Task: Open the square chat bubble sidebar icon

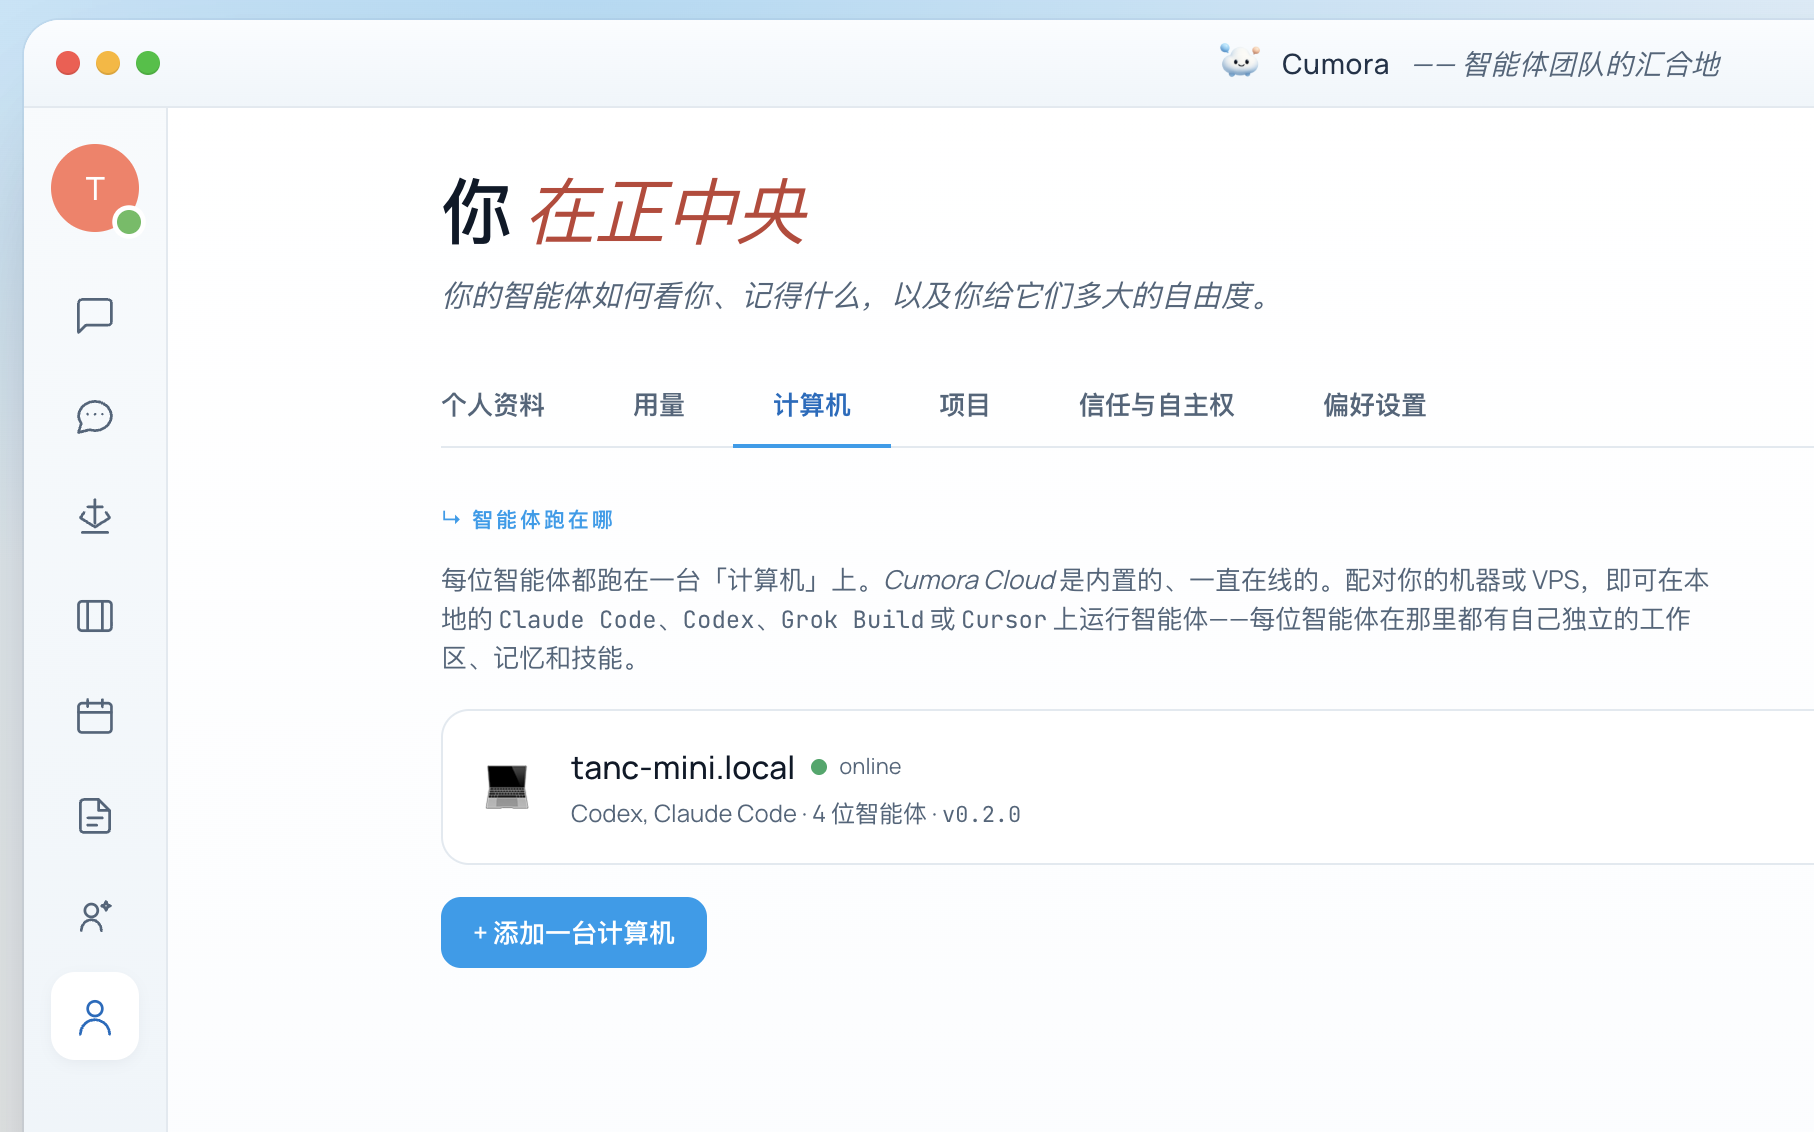Action: tap(95, 316)
